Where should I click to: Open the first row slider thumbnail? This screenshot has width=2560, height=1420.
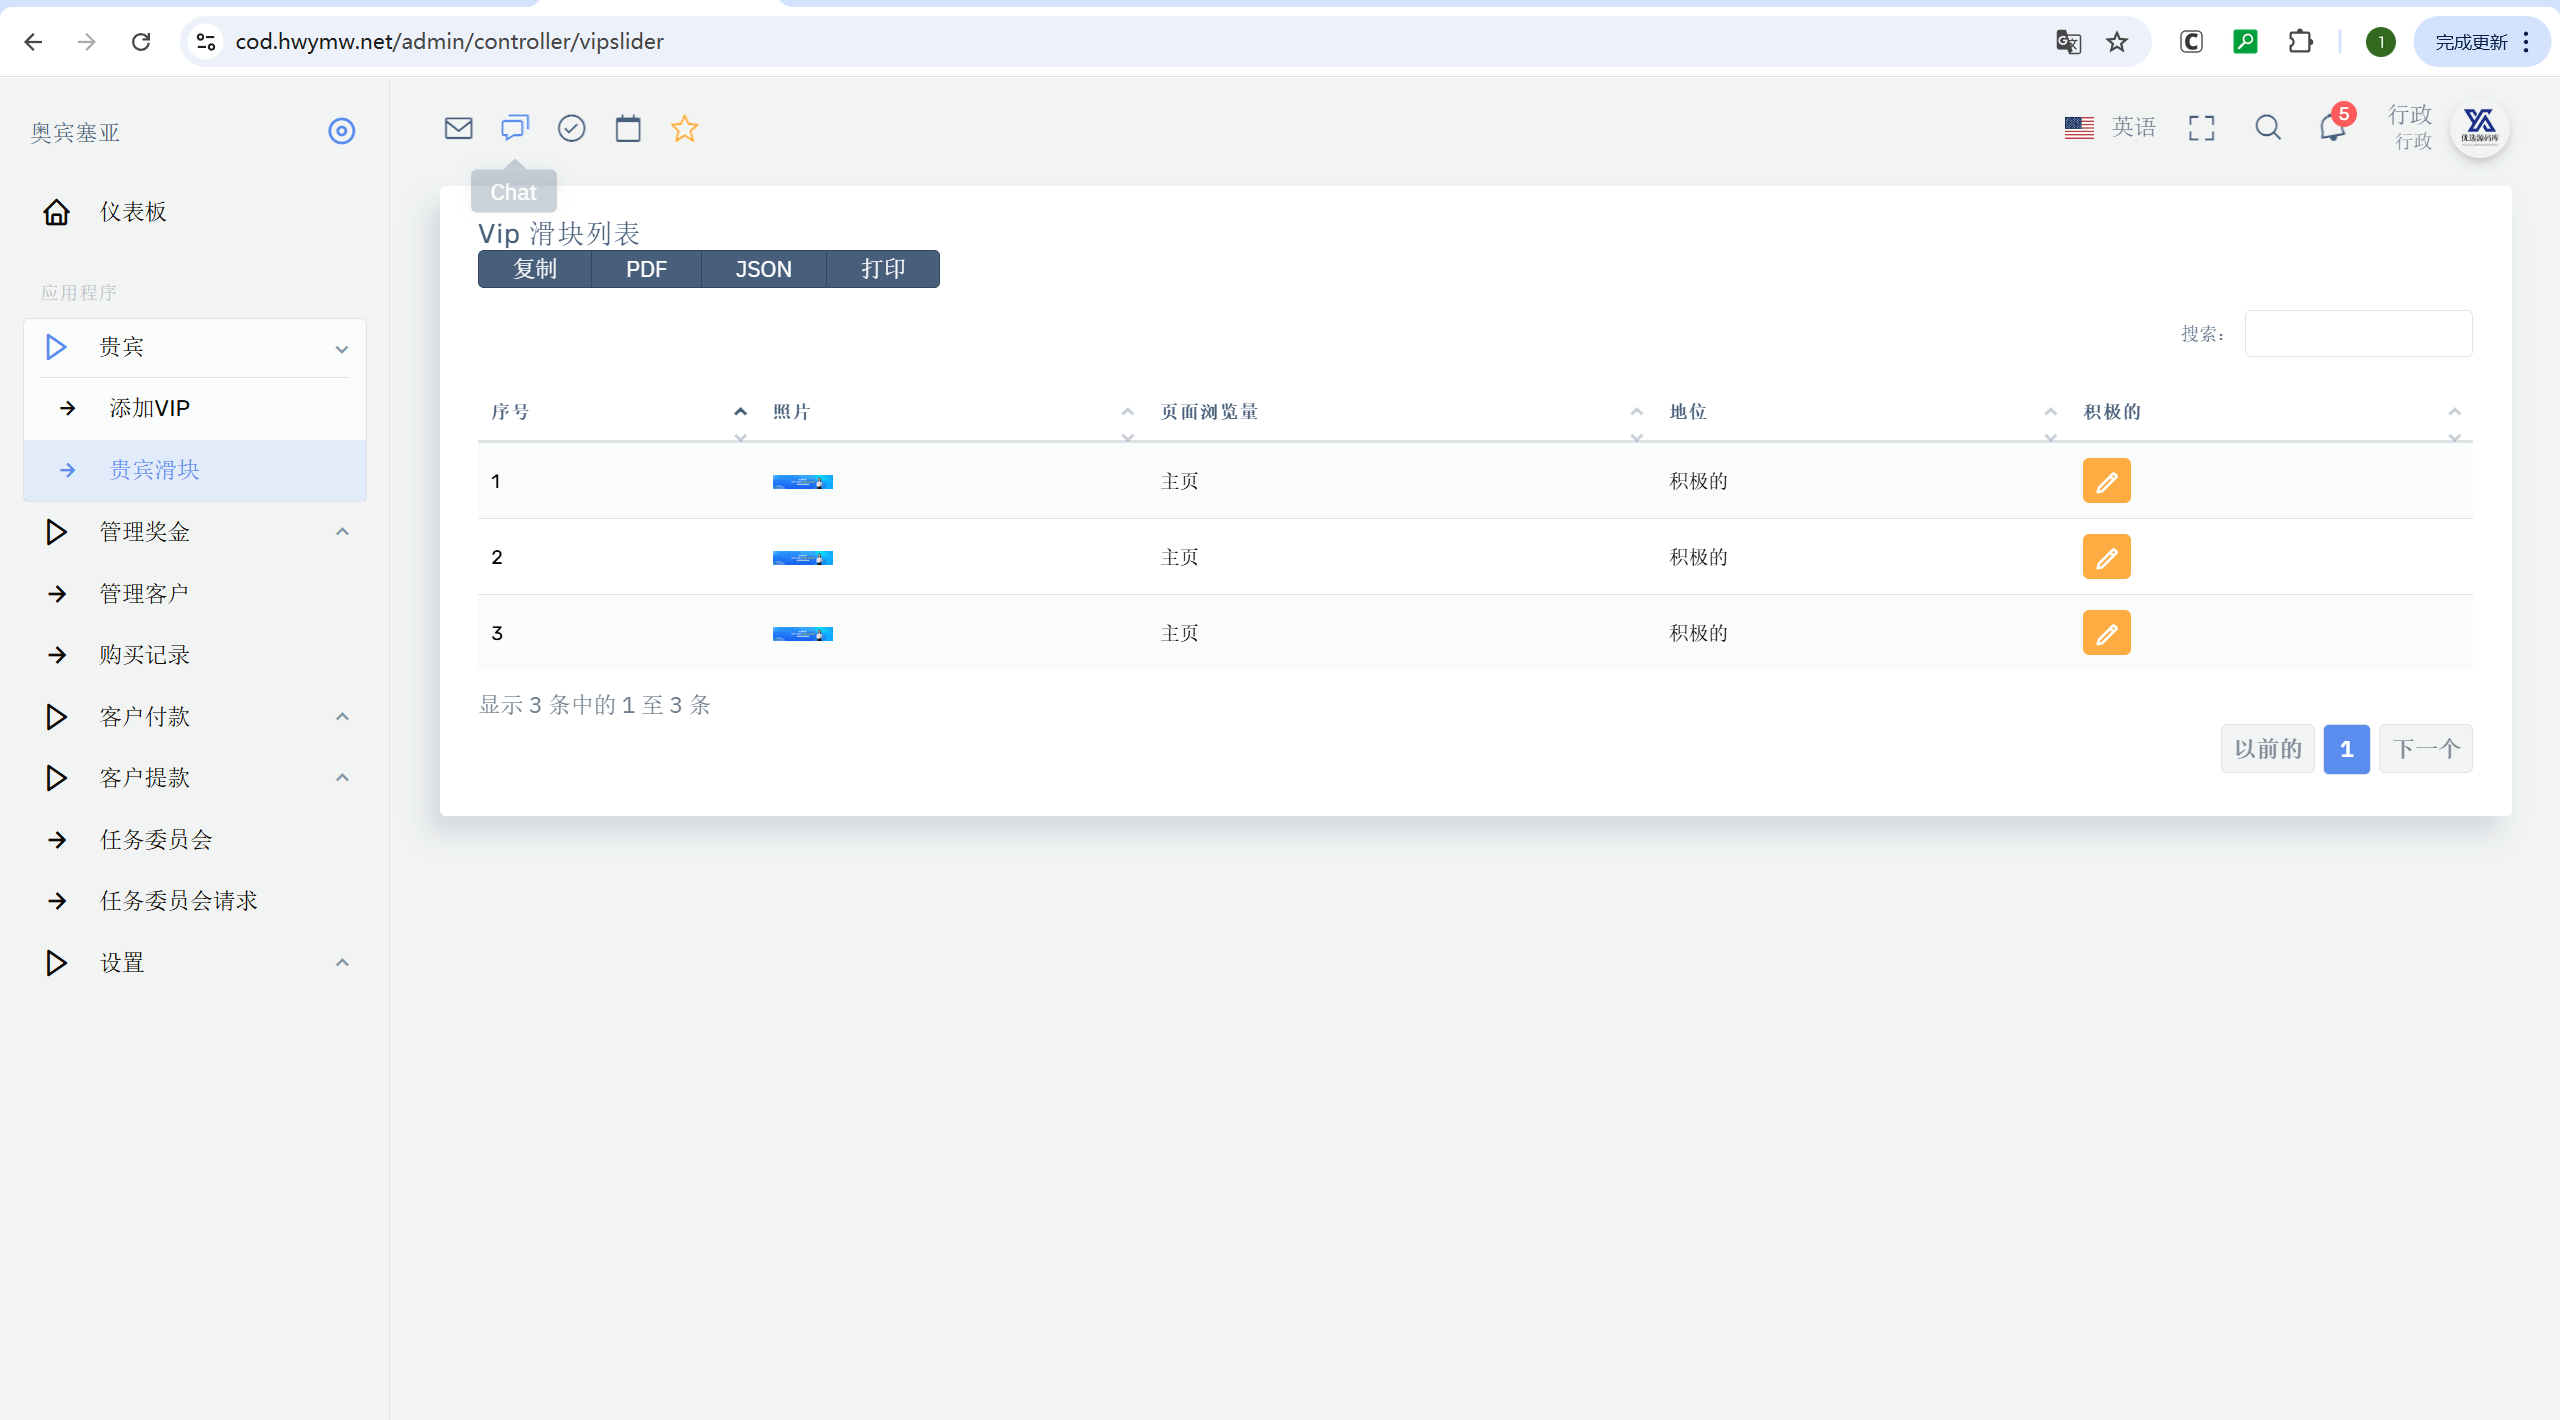[802, 482]
